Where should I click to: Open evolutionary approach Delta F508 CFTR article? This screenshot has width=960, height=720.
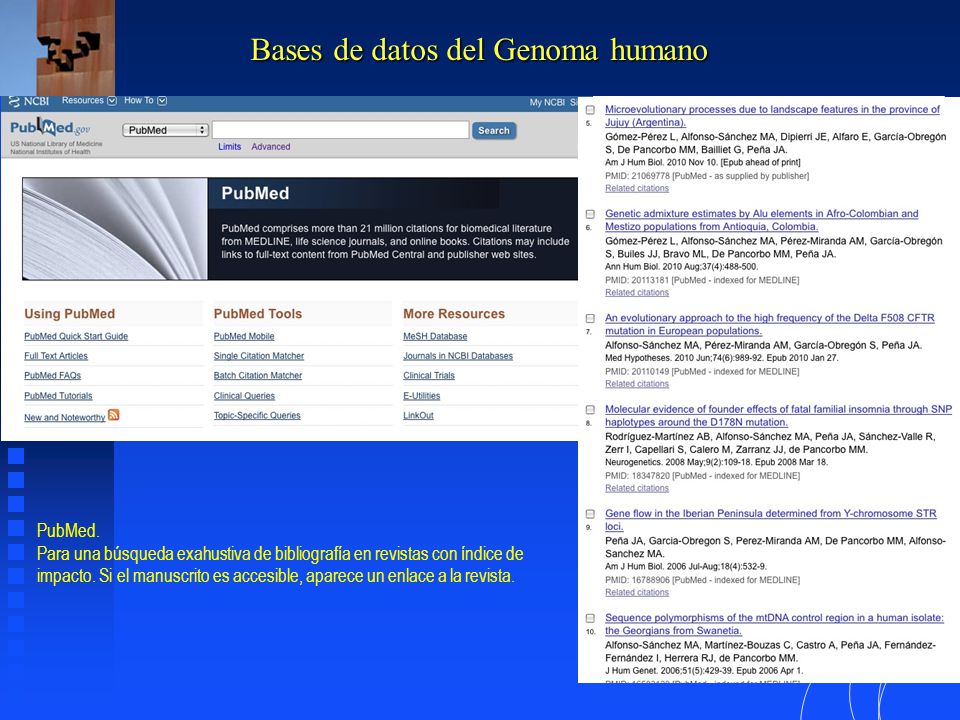(x=770, y=324)
